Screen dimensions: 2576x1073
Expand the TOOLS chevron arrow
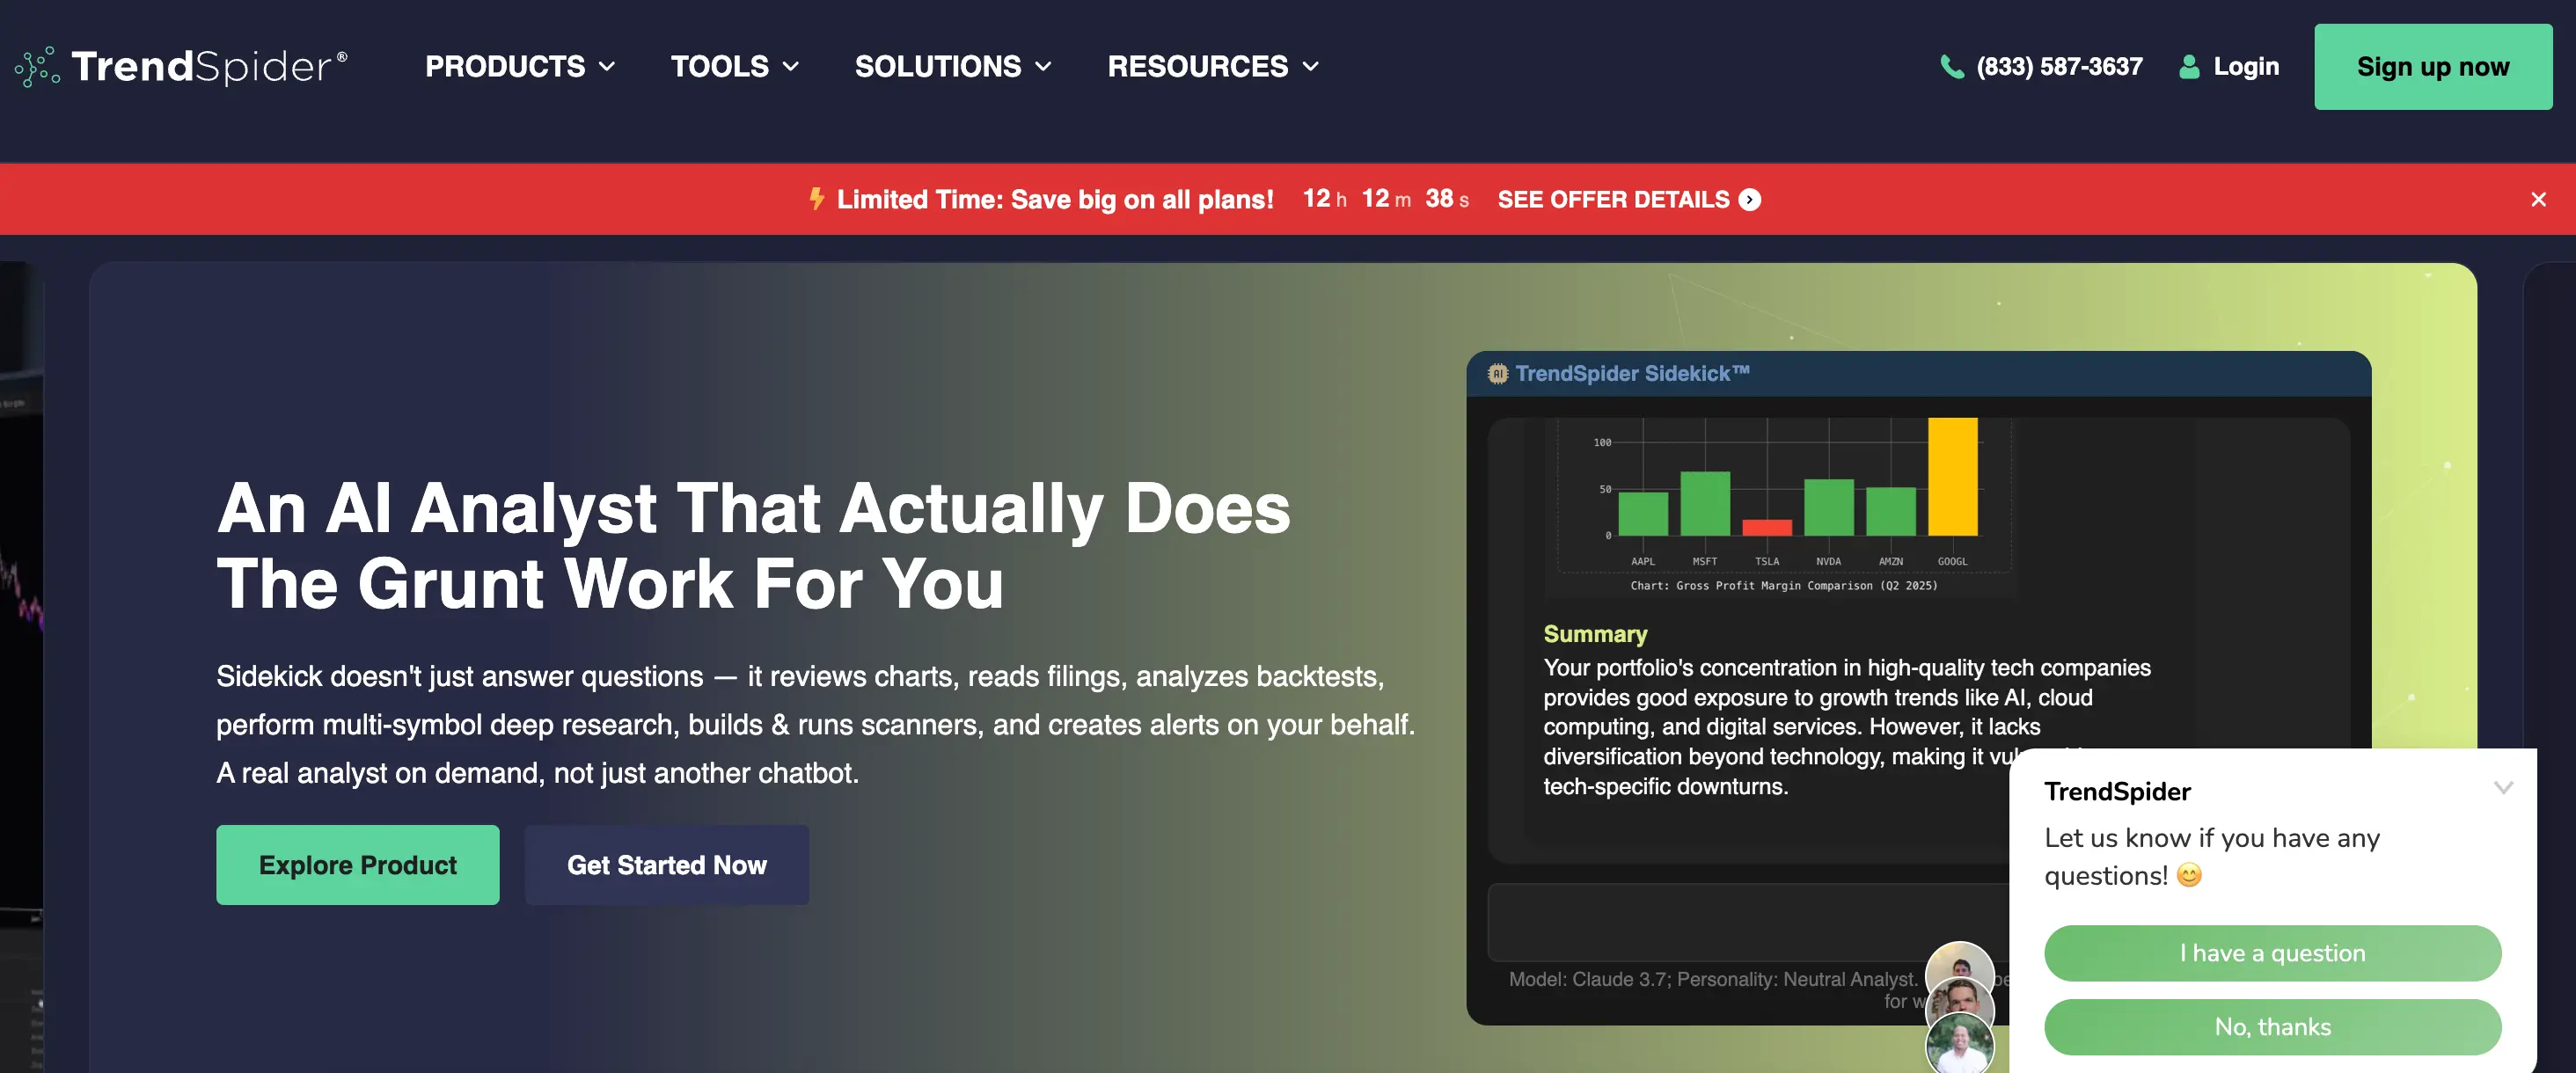click(791, 67)
